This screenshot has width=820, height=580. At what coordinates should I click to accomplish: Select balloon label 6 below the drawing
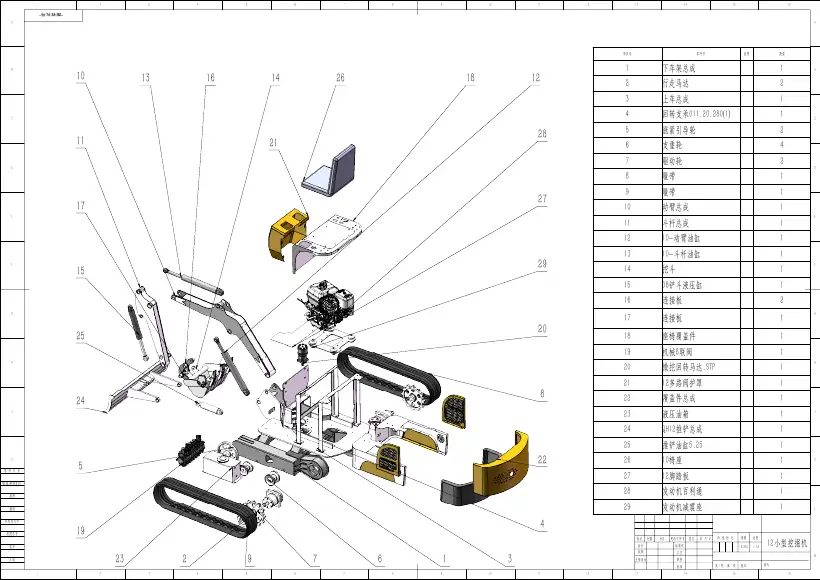(x=380, y=559)
